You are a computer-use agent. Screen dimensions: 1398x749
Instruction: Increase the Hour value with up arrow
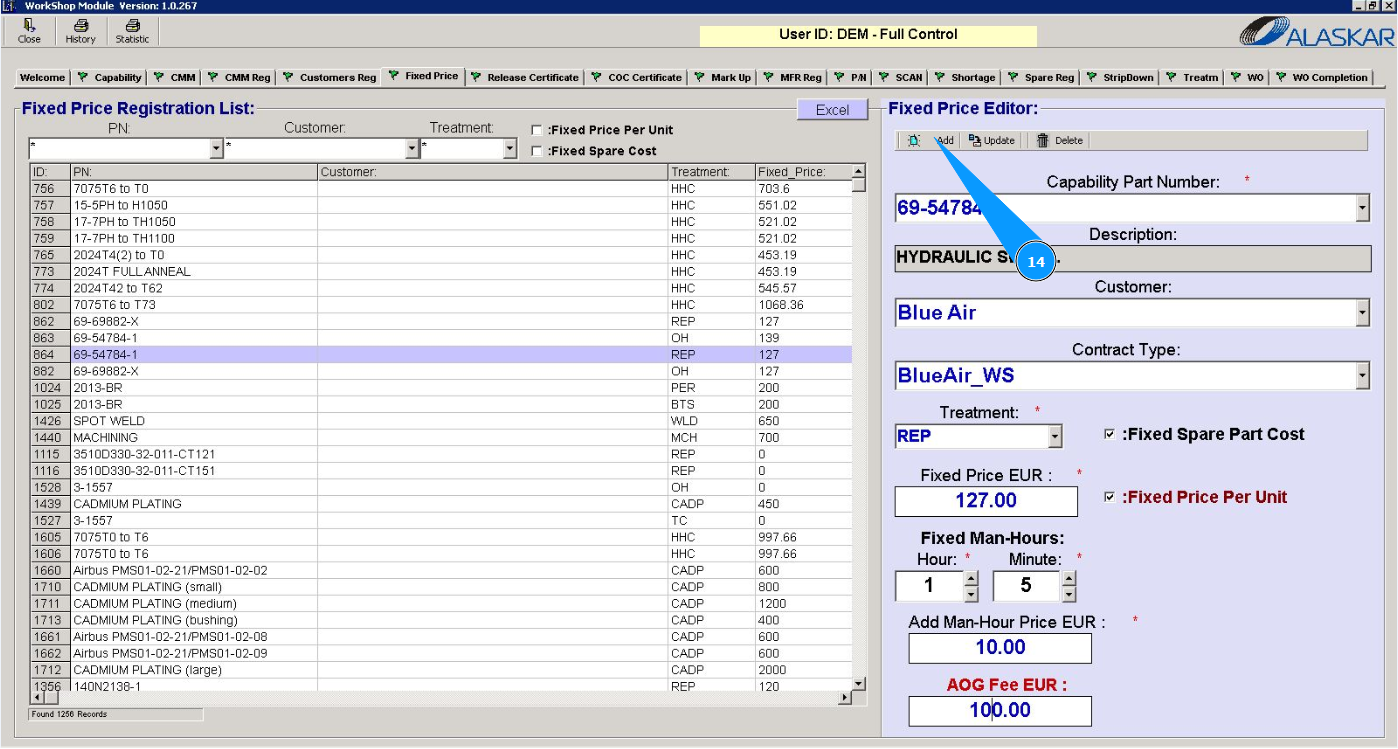(x=970, y=578)
